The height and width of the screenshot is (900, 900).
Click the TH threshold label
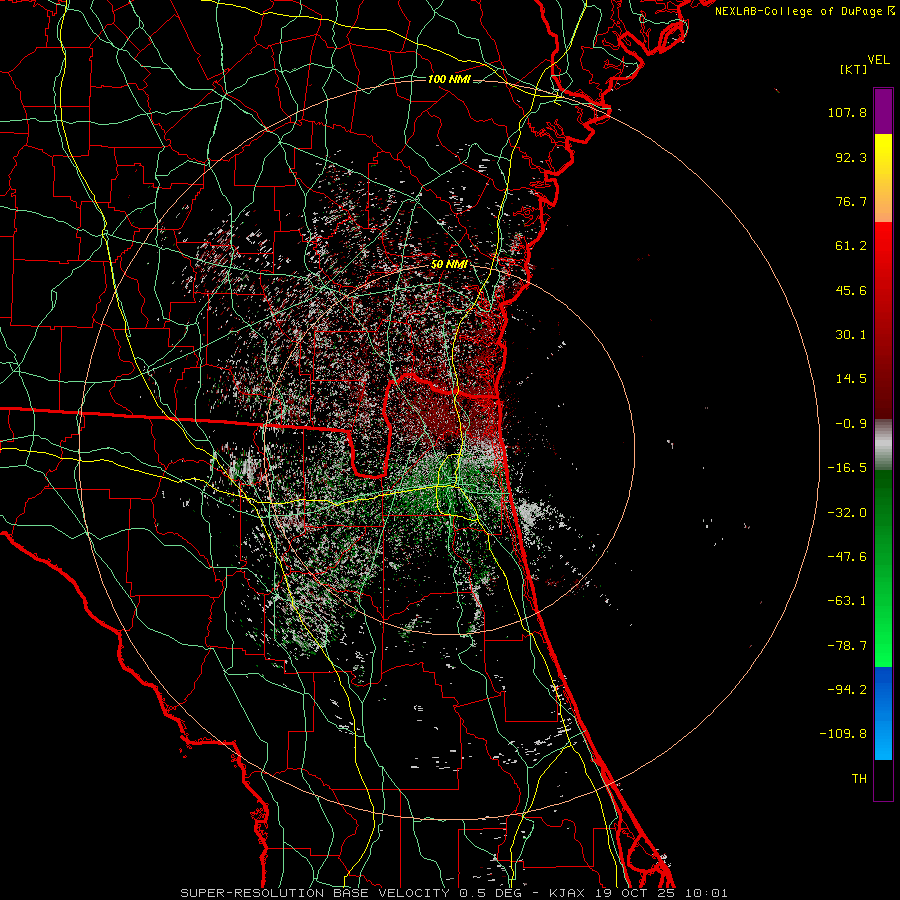859,779
